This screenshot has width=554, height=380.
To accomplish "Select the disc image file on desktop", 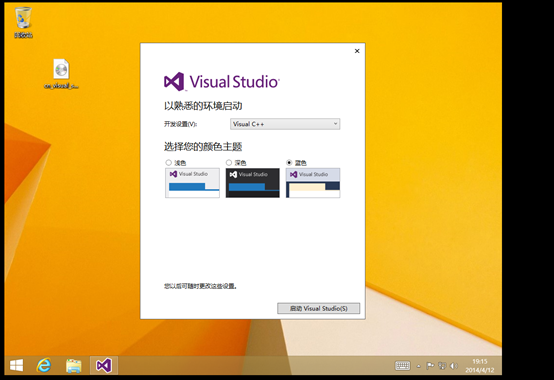I will tap(61, 73).
